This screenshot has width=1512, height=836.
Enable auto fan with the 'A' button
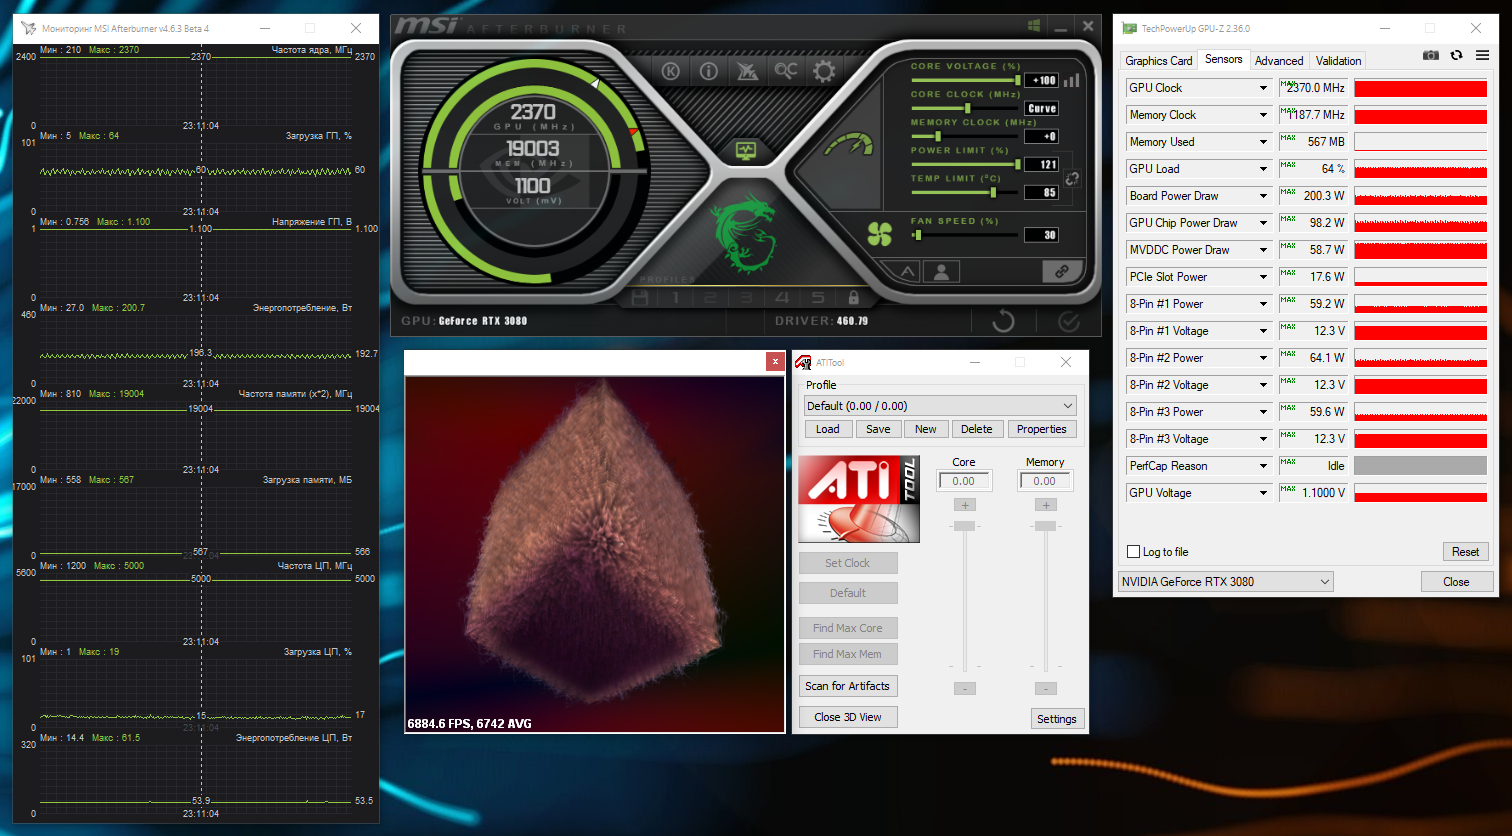907,271
